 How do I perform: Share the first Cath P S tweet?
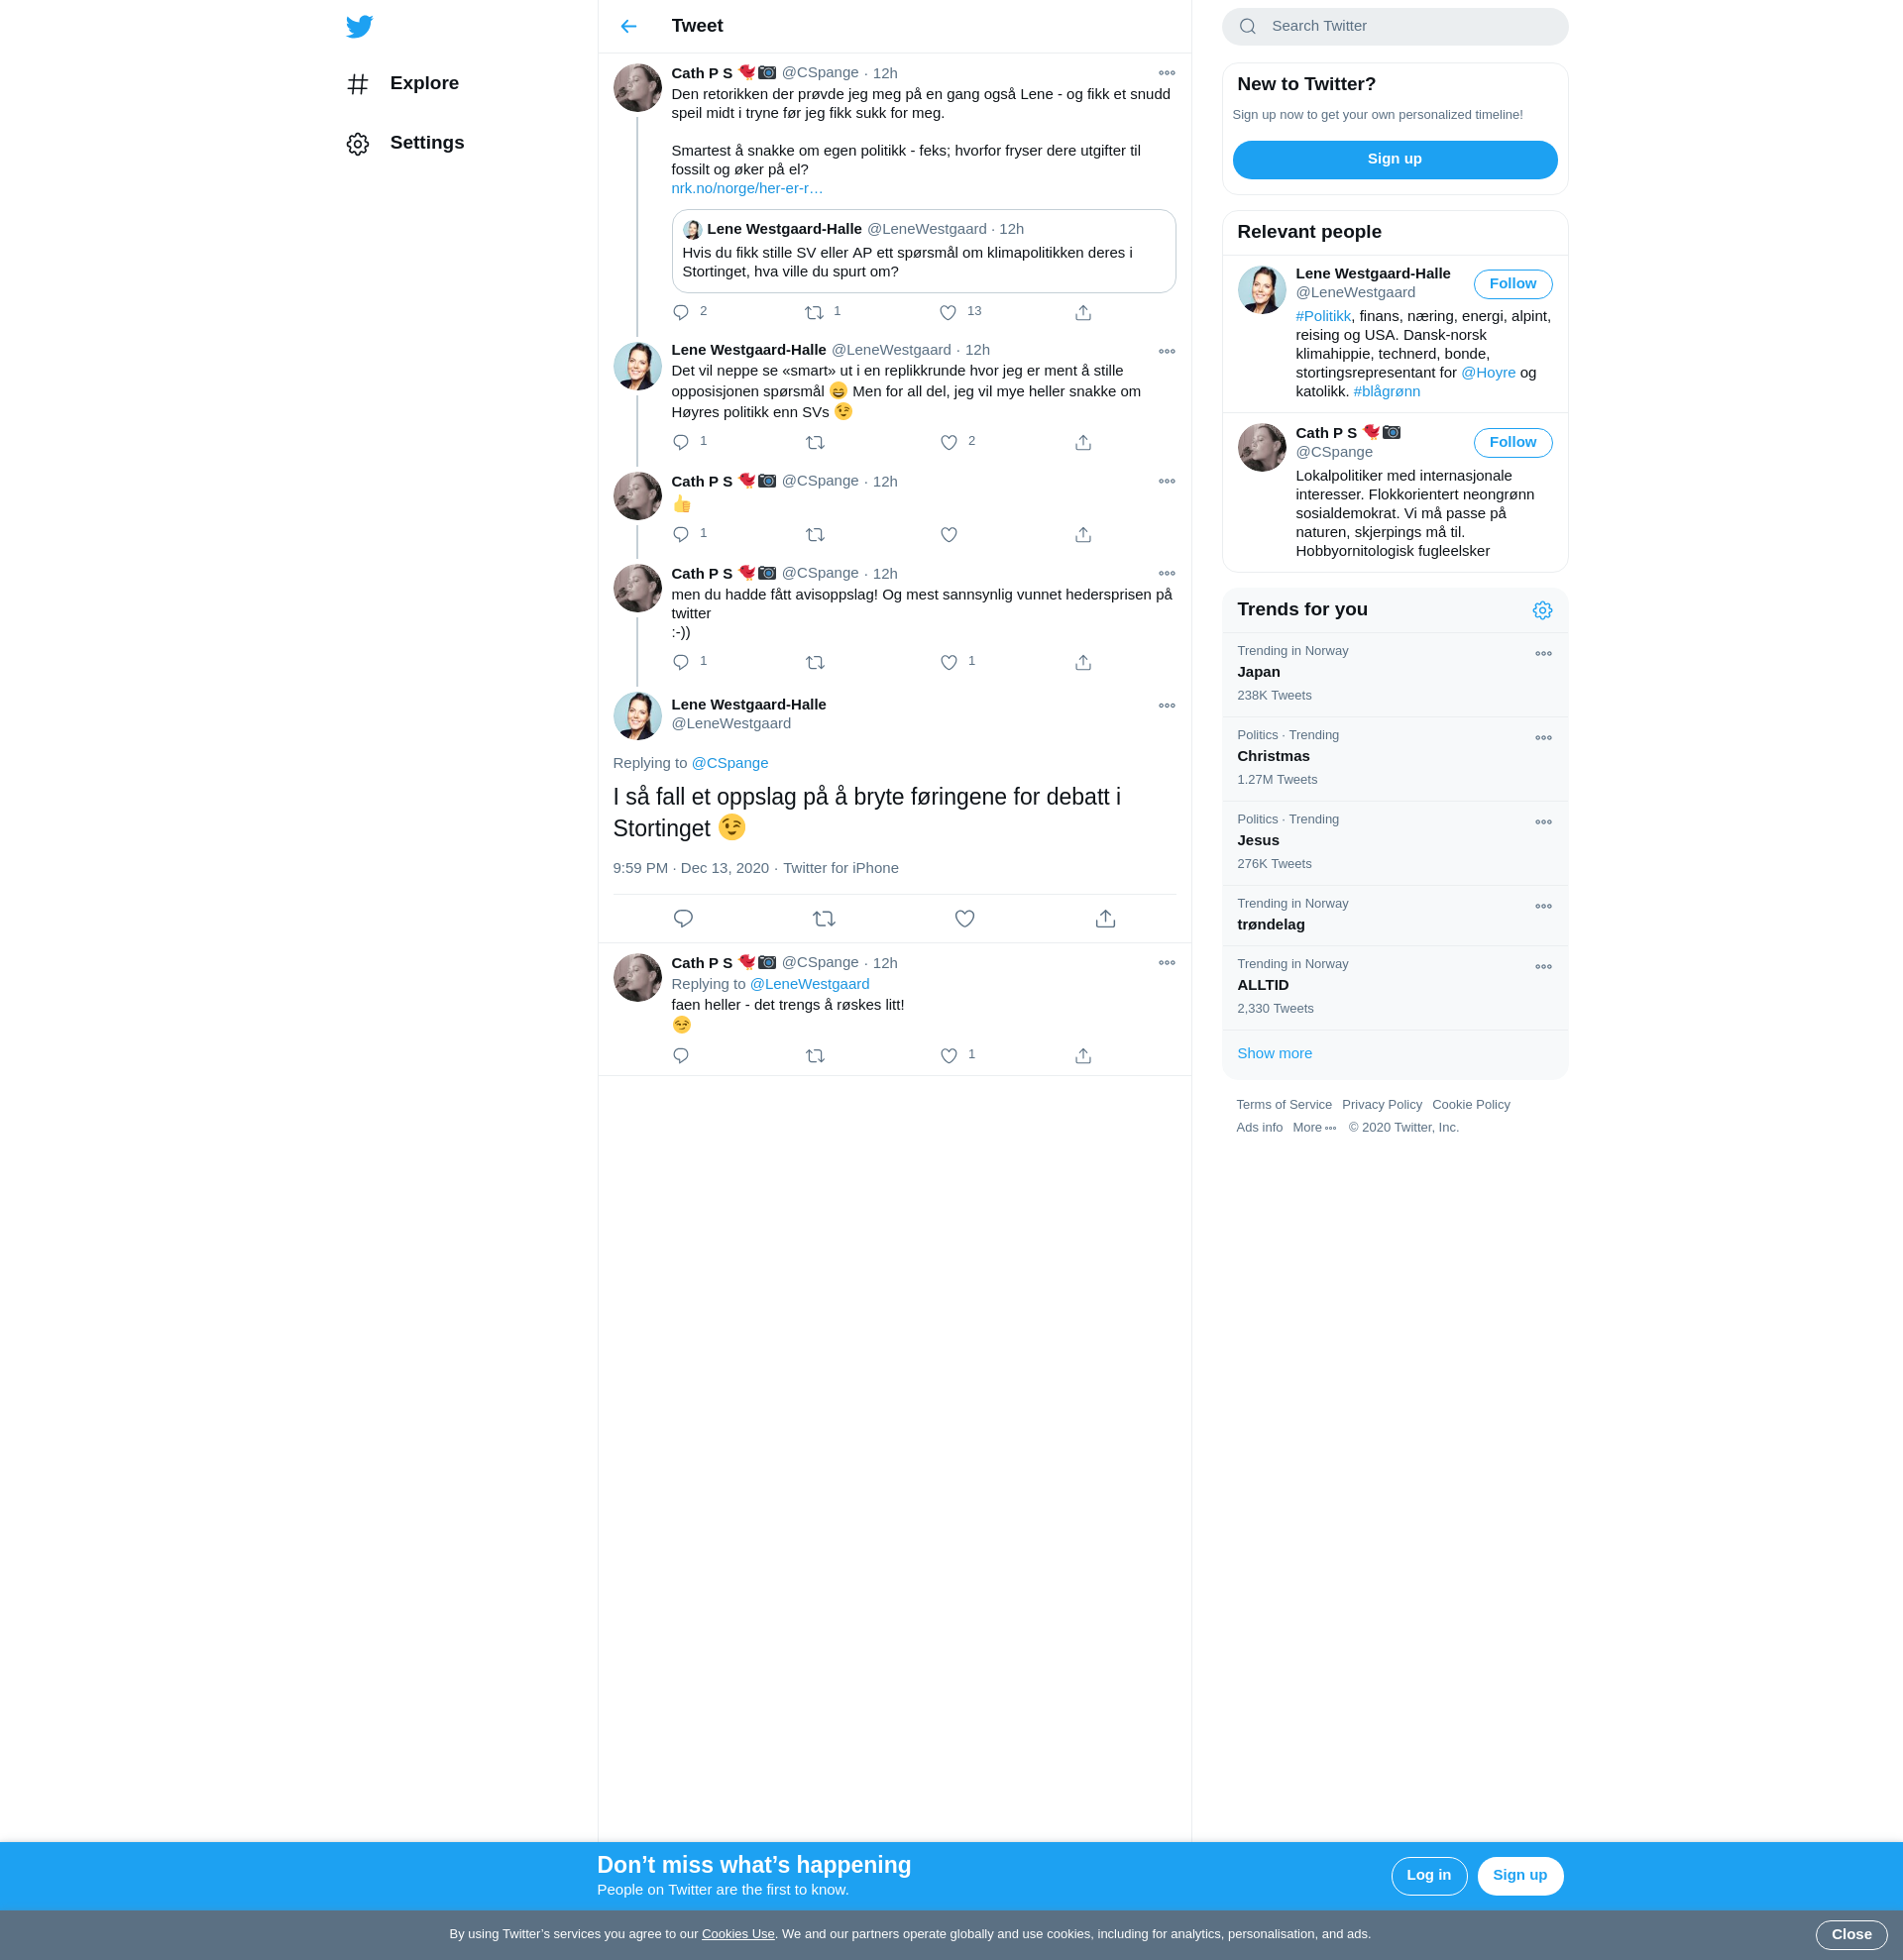[x=1083, y=312]
